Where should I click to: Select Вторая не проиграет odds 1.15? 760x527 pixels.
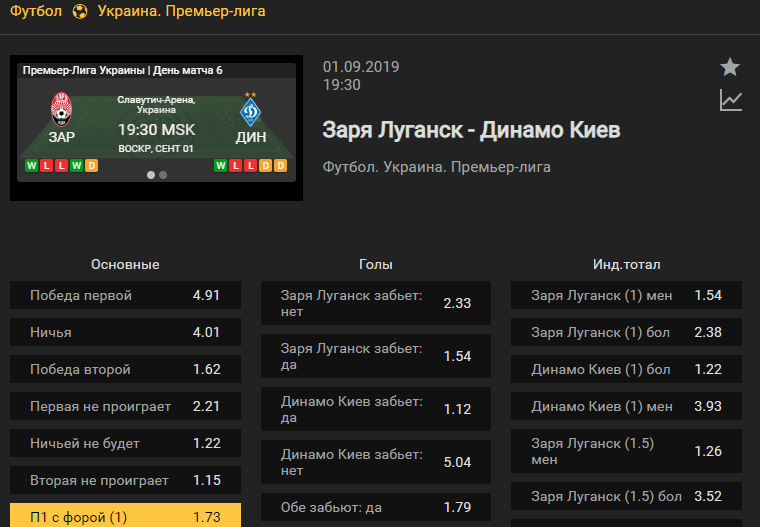125,480
